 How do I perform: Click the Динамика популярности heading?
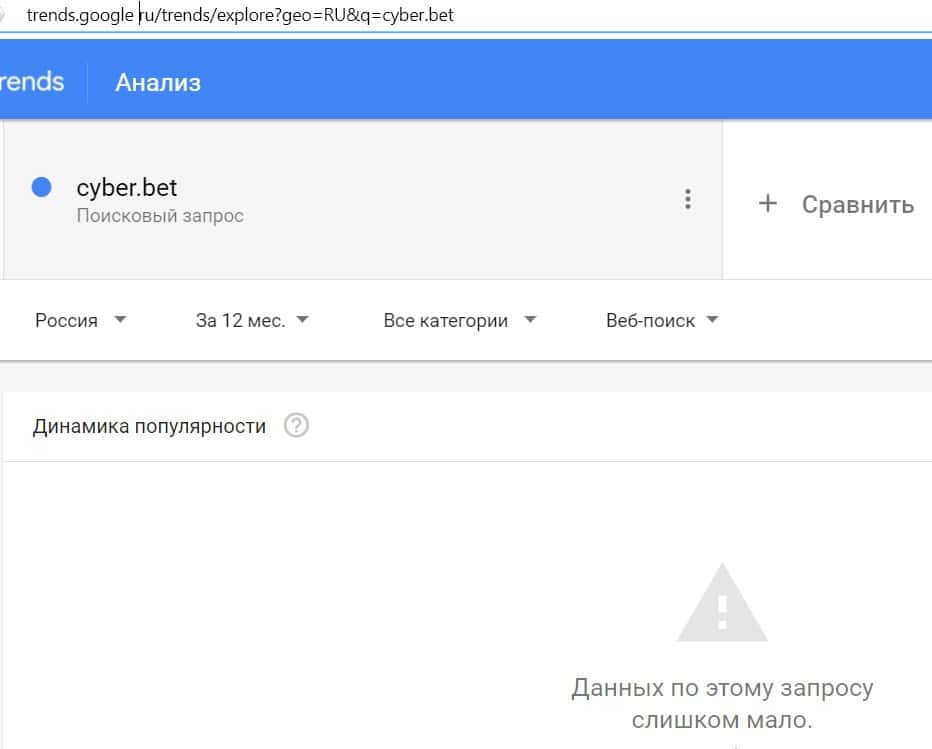pos(149,426)
